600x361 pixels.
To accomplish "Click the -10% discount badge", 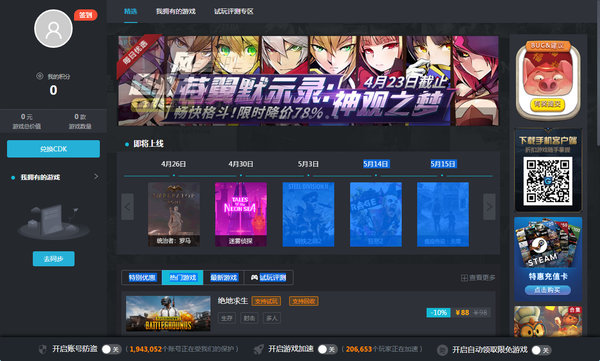I will coord(439,312).
